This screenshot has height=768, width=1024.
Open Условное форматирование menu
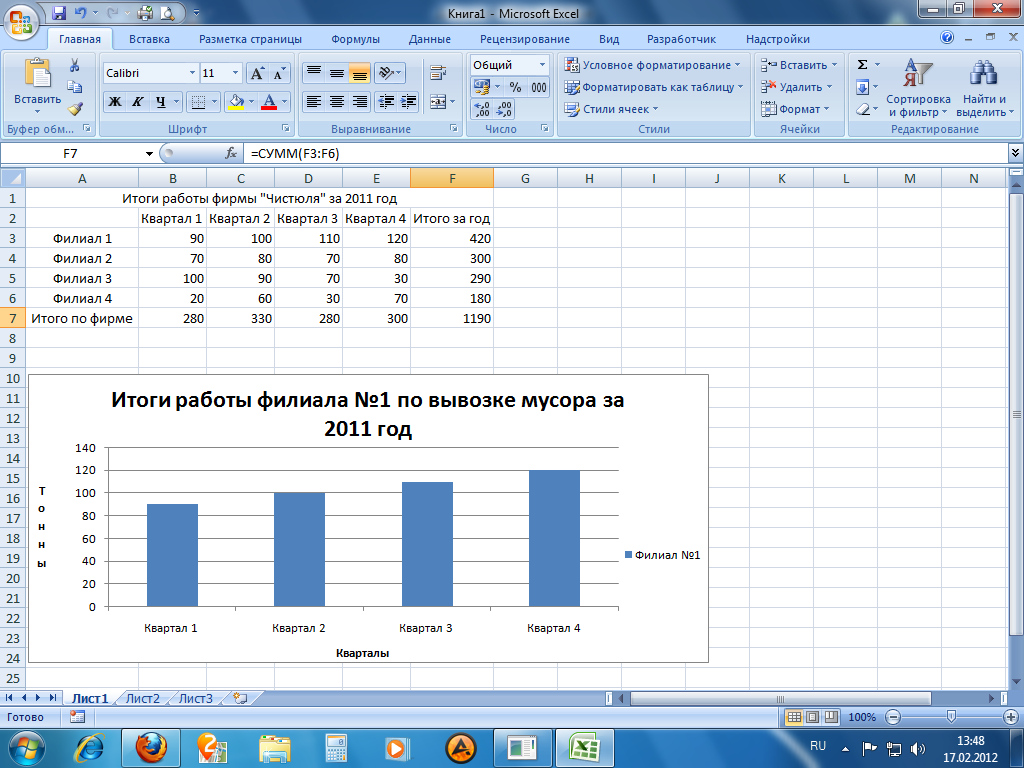652,65
